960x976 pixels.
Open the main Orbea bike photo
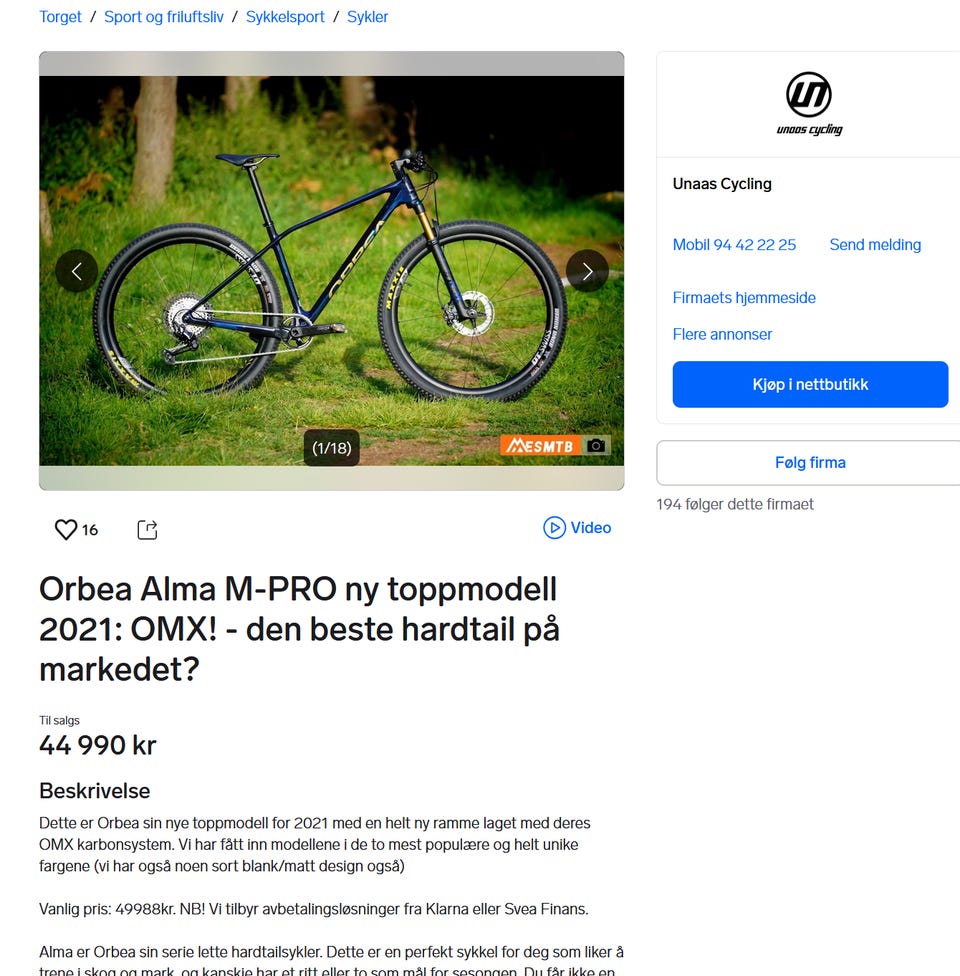331,271
